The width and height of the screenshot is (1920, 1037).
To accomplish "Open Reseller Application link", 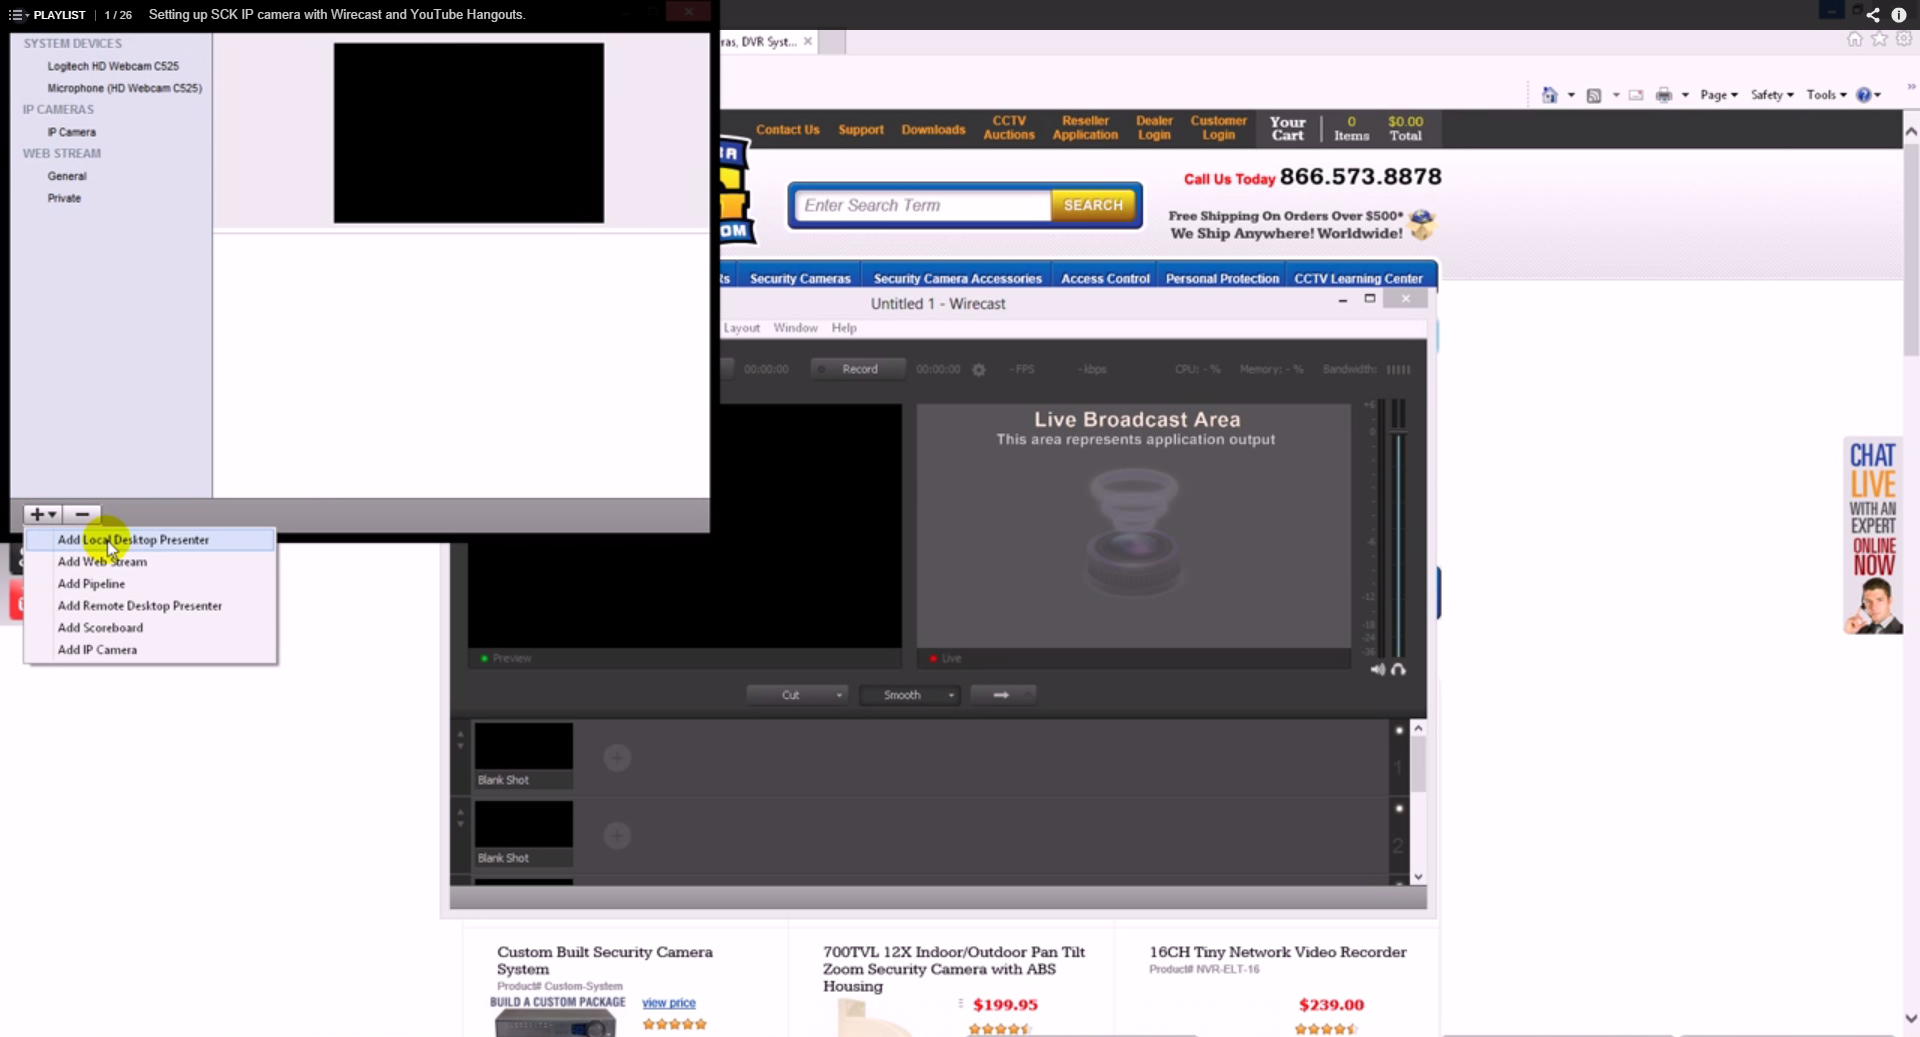I will coord(1085,128).
